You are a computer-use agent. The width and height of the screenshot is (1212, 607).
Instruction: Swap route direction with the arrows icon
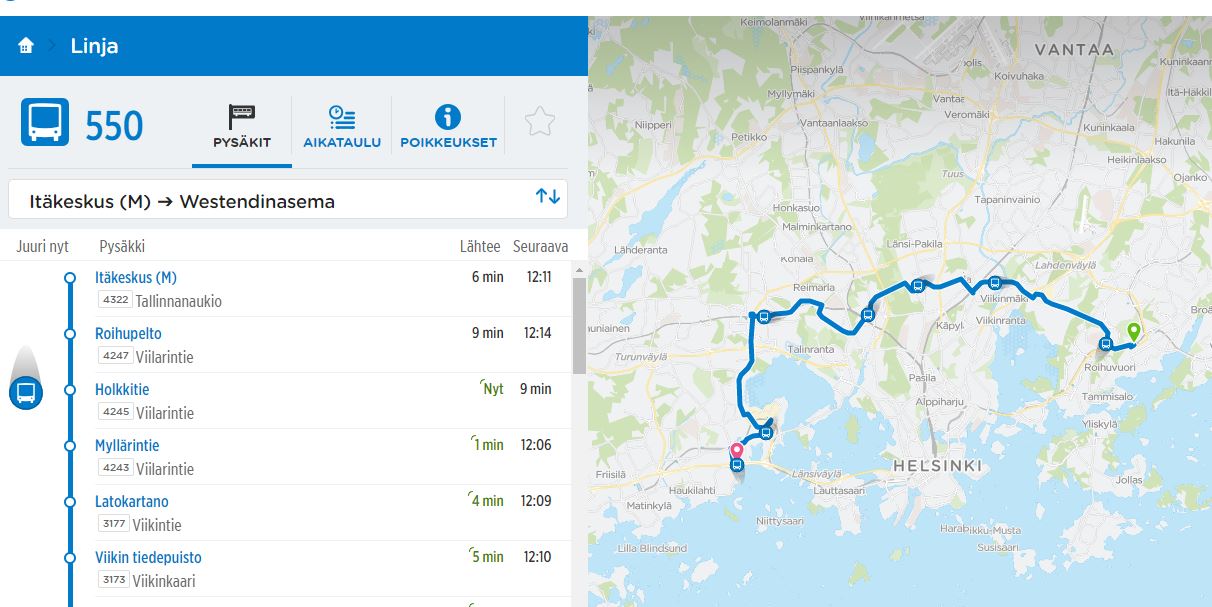(x=547, y=197)
